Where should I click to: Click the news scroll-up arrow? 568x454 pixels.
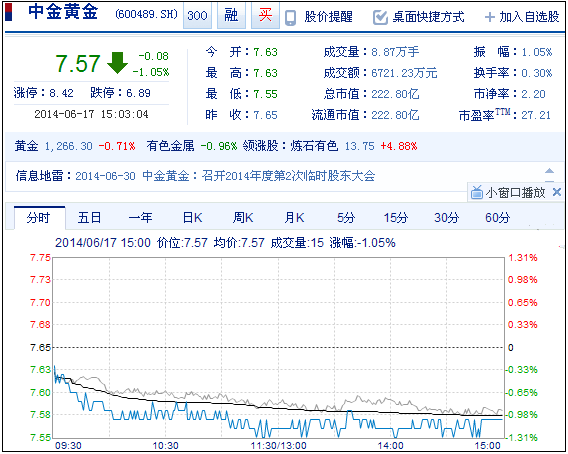coord(550,171)
